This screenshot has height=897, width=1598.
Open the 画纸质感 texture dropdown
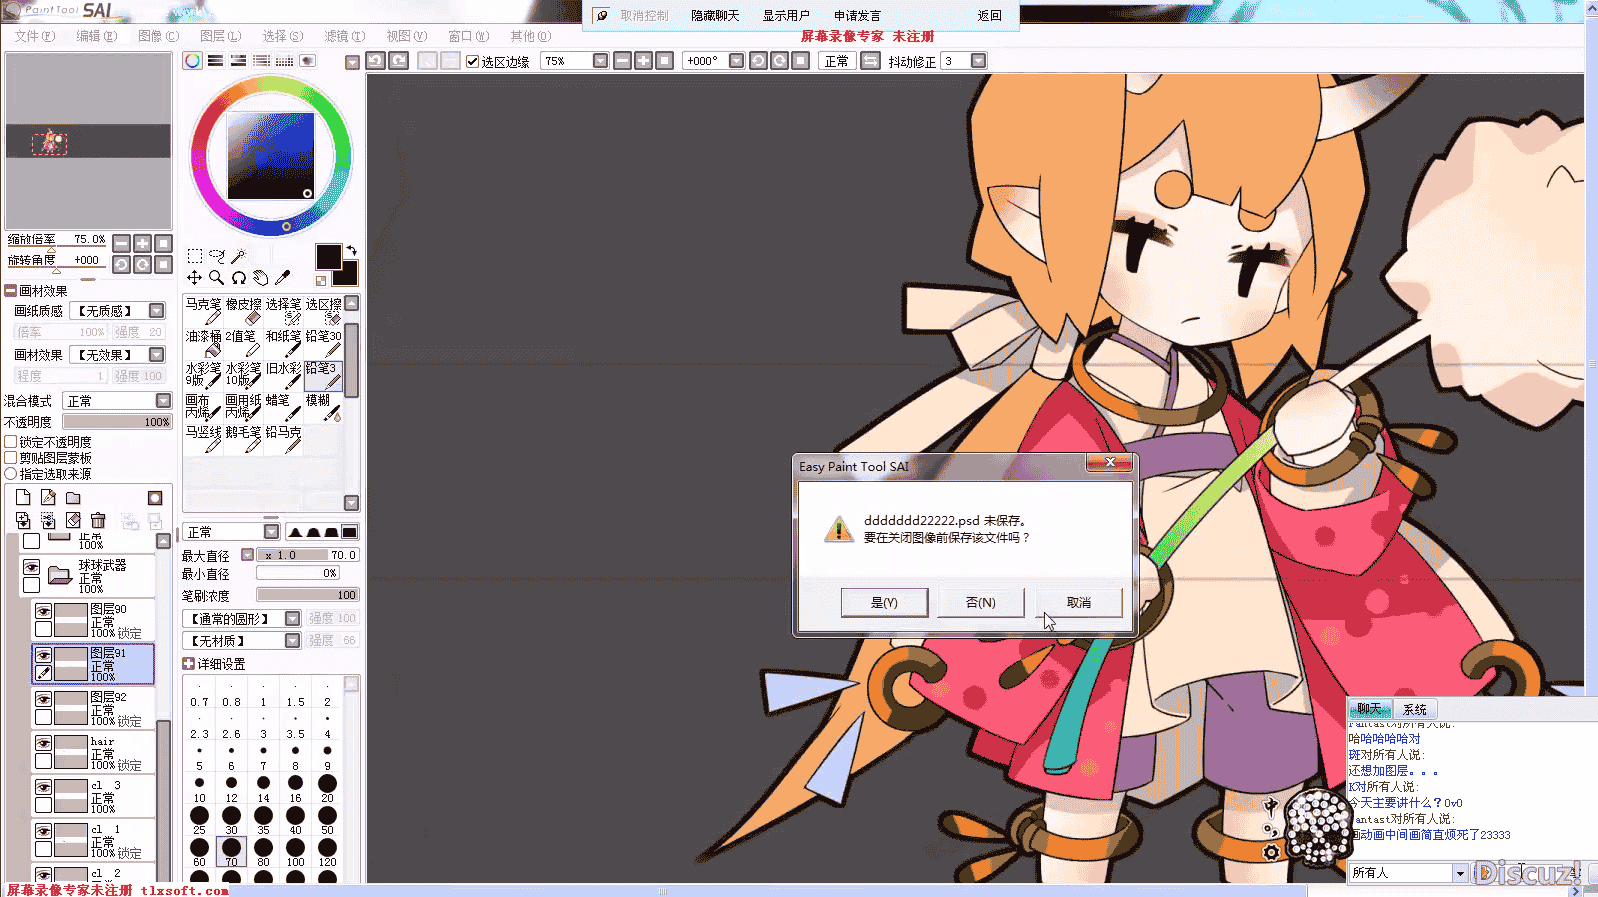click(x=117, y=311)
